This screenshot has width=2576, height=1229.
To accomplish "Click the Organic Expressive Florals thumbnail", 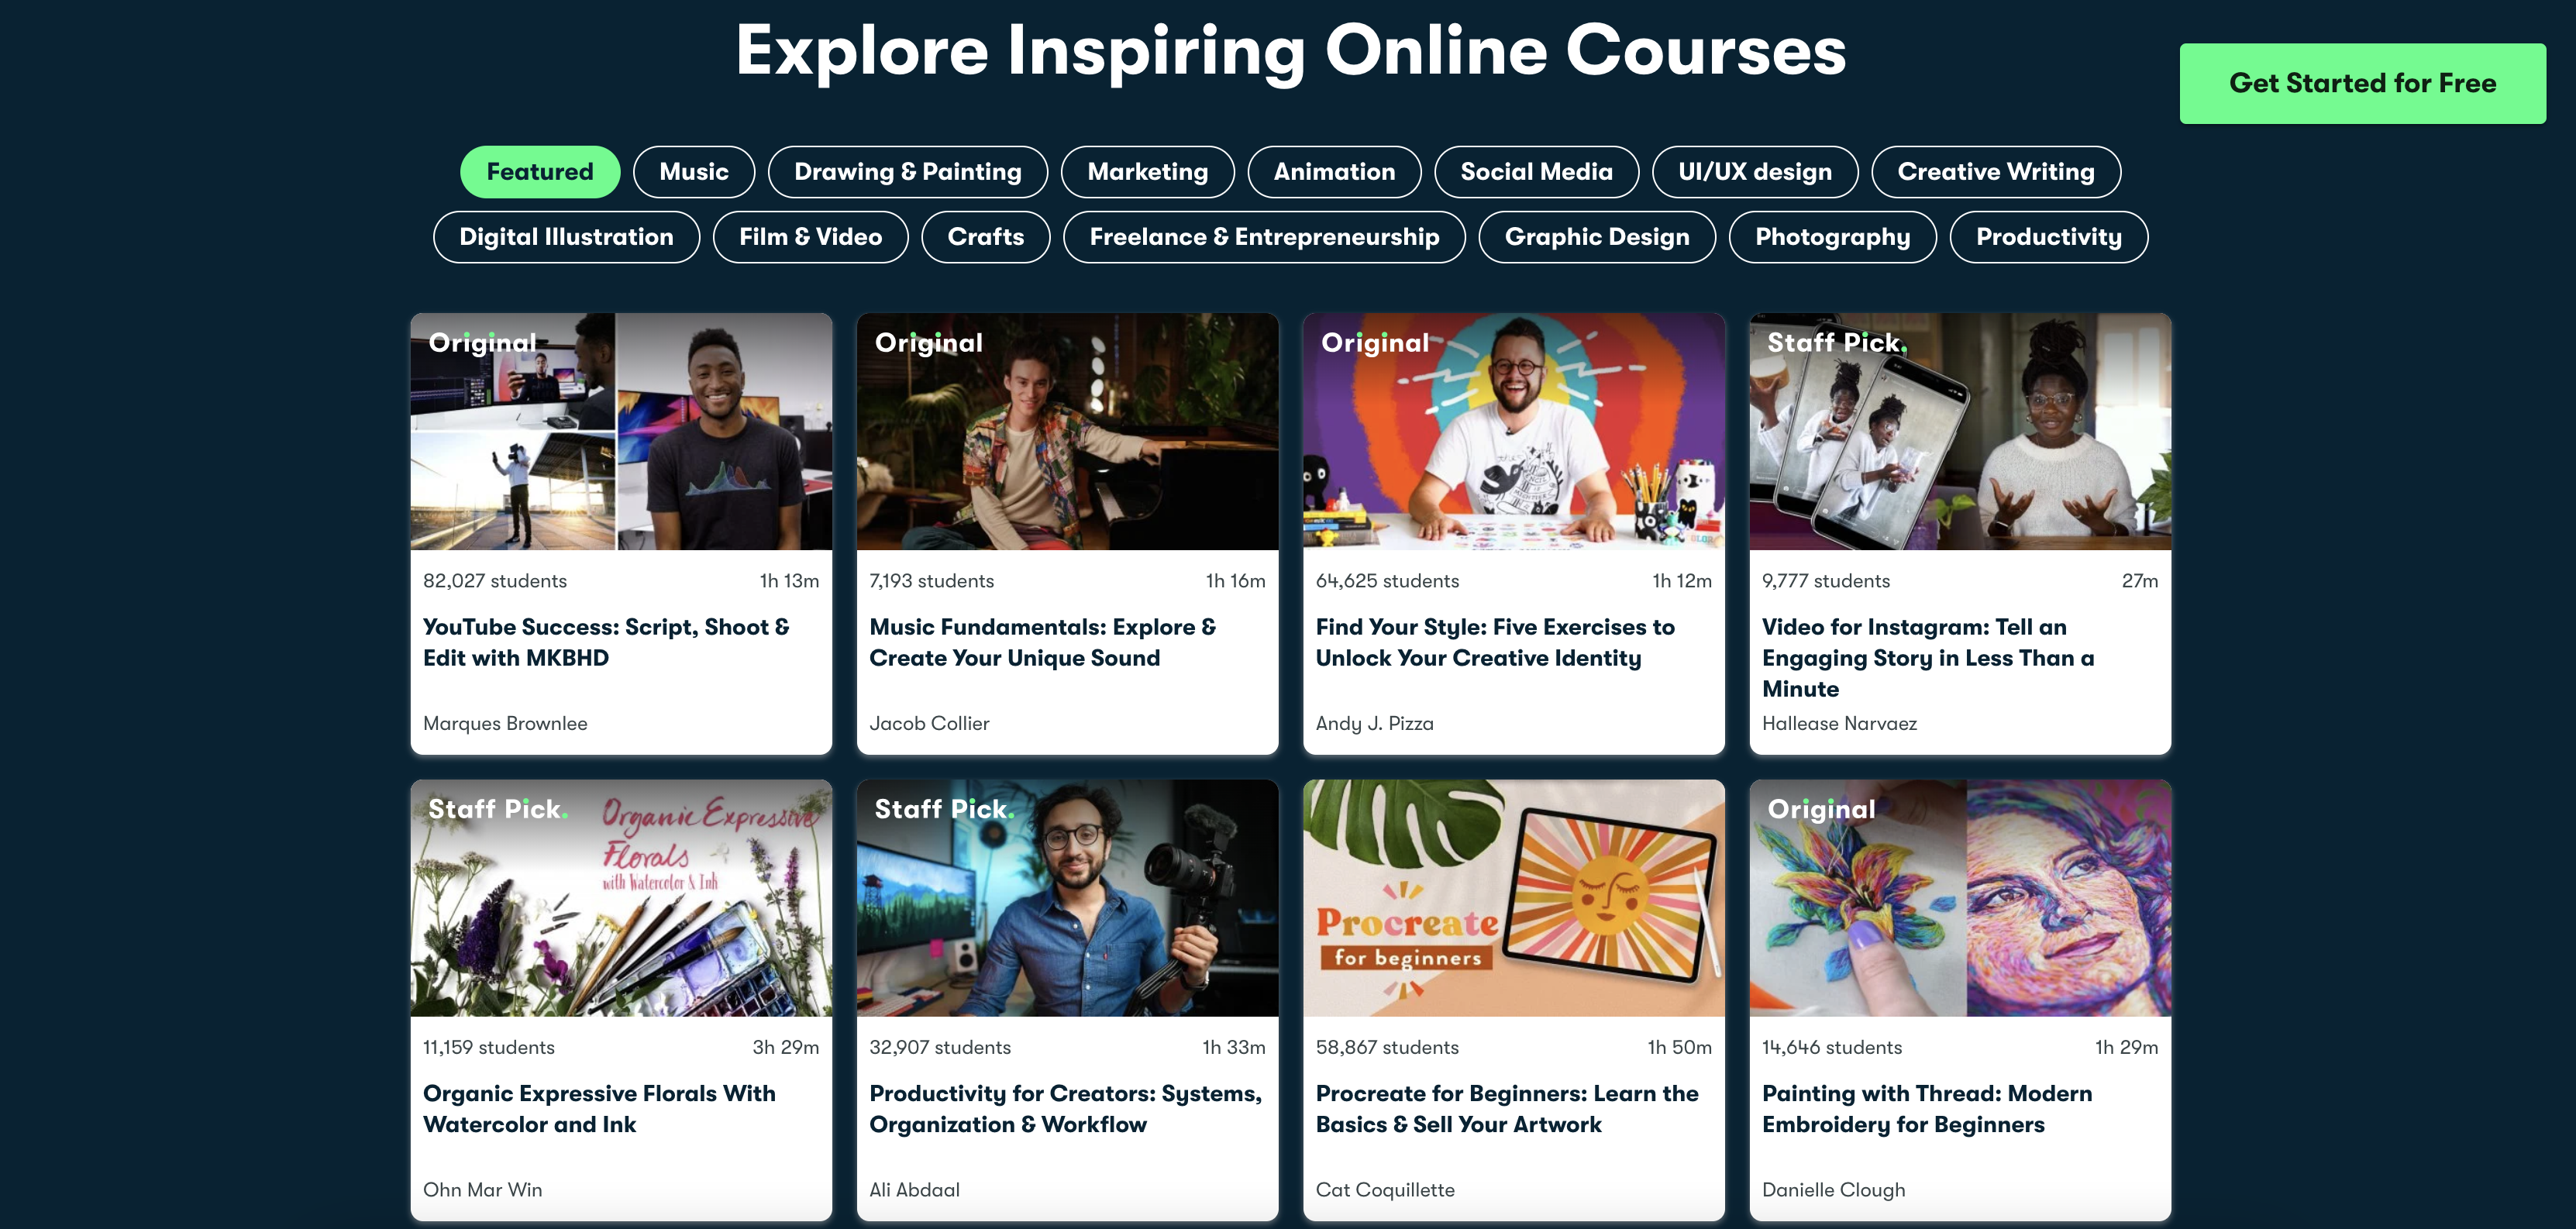I will 621,898.
